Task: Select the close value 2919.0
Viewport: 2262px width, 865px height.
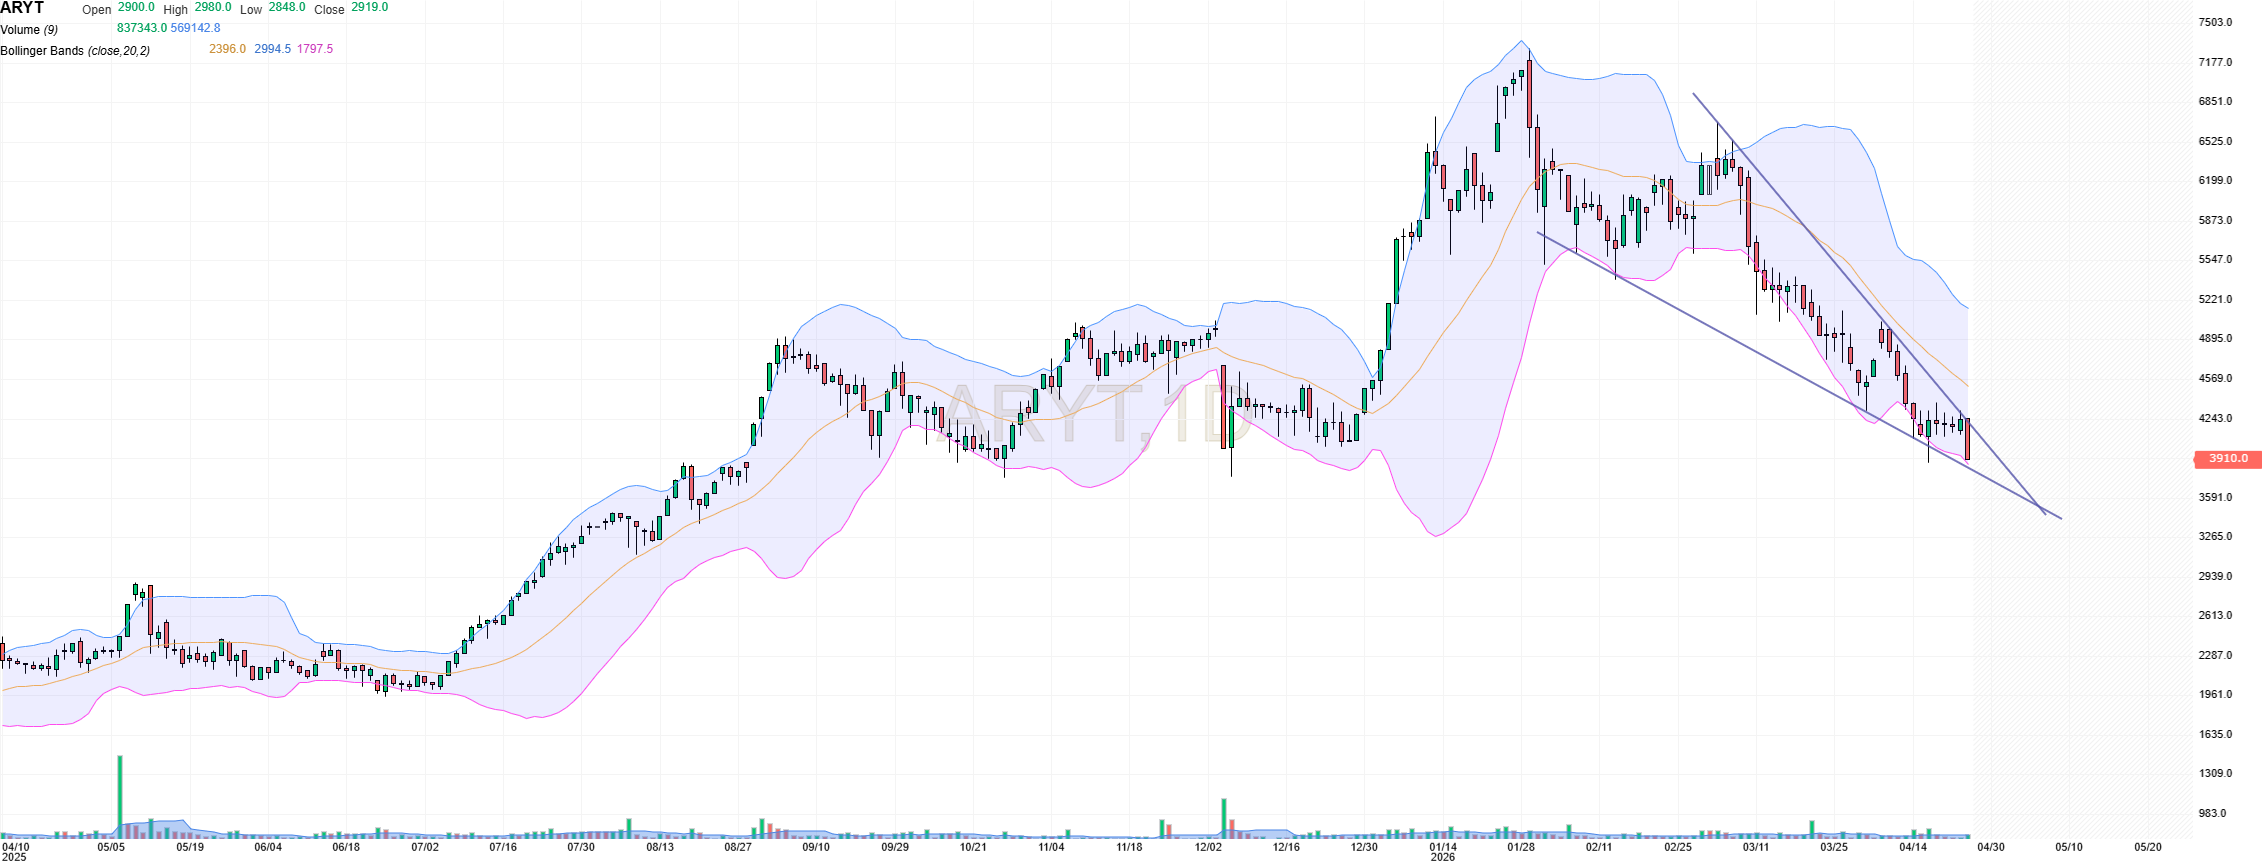Action: point(370,7)
